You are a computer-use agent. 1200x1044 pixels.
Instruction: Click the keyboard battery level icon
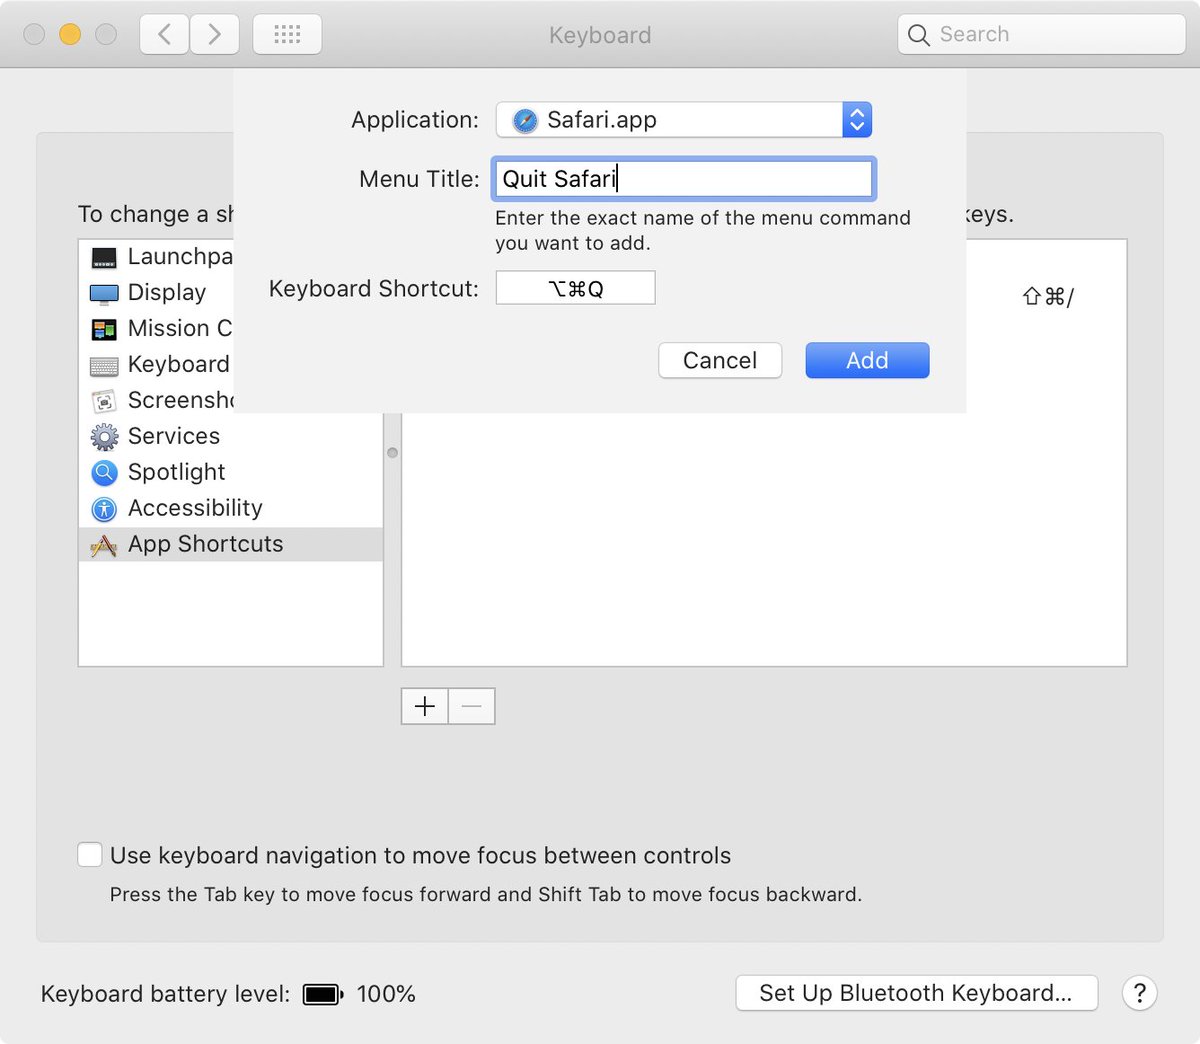coord(323,994)
